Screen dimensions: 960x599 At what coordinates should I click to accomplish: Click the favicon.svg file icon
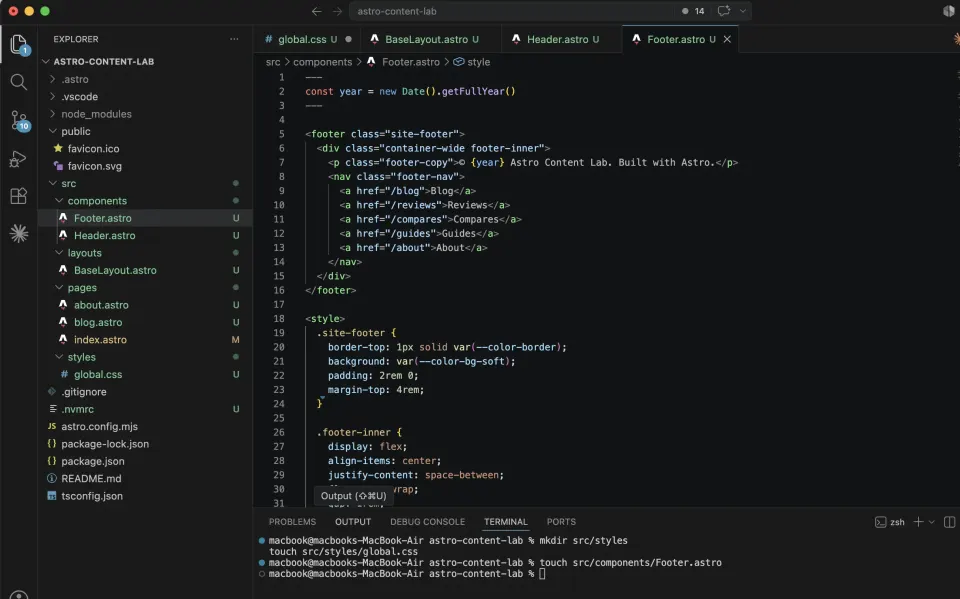58,166
